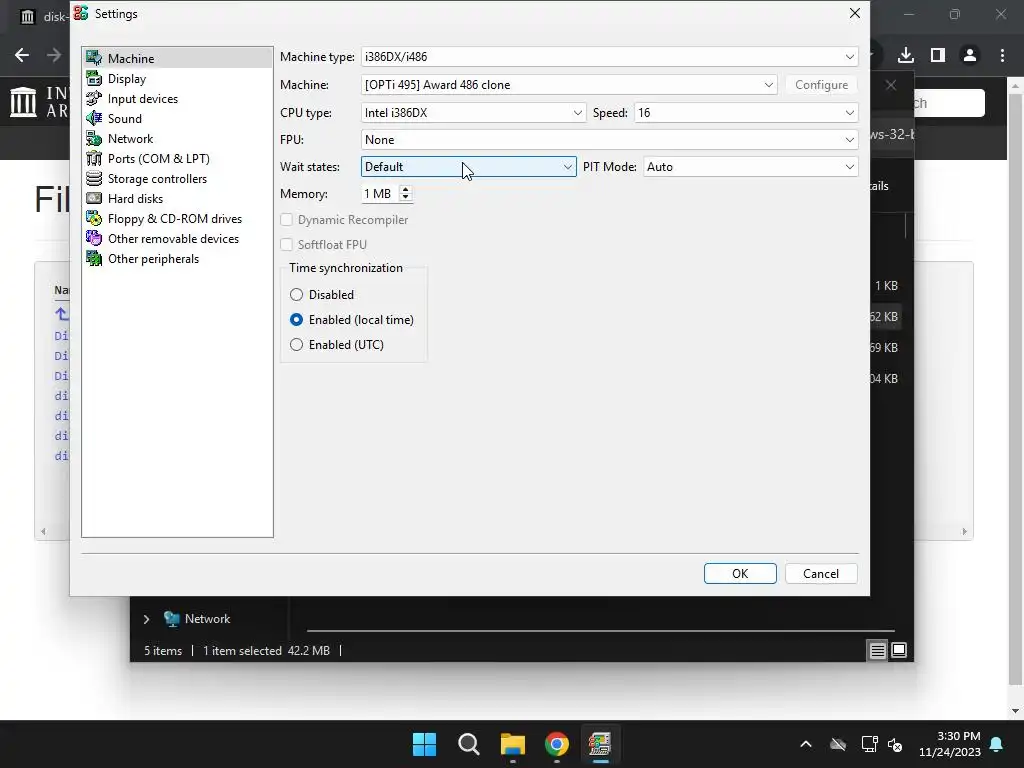Click the Memory value field
Image resolution: width=1024 pixels, height=768 pixels.
coord(380,194)
